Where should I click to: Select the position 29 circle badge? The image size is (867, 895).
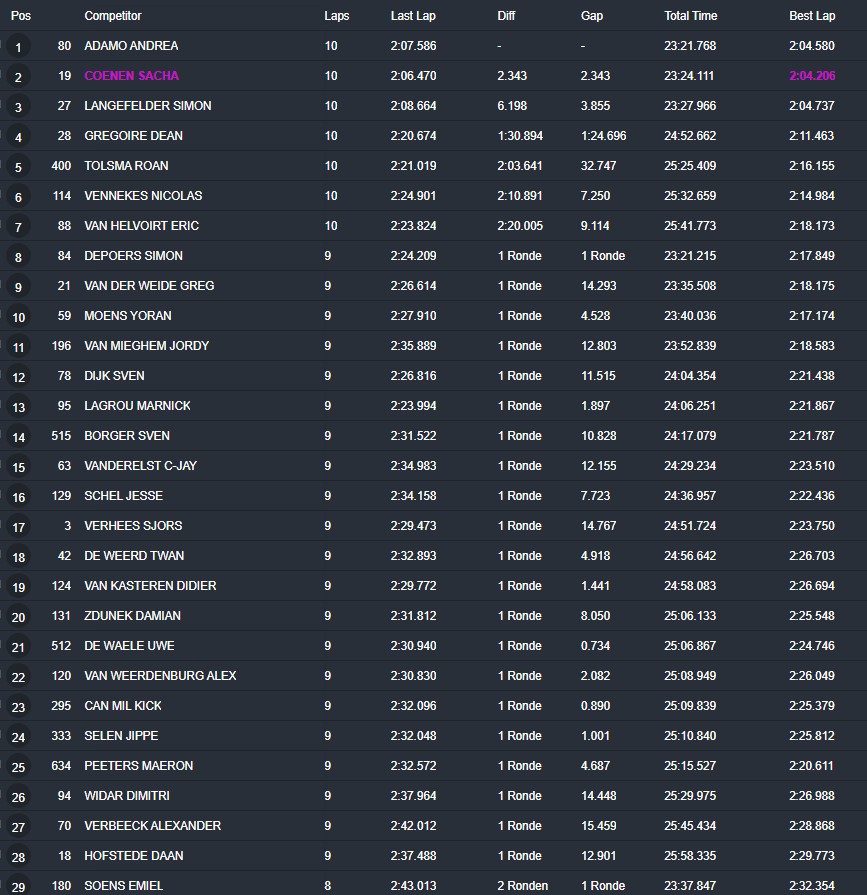click(19, 886)
